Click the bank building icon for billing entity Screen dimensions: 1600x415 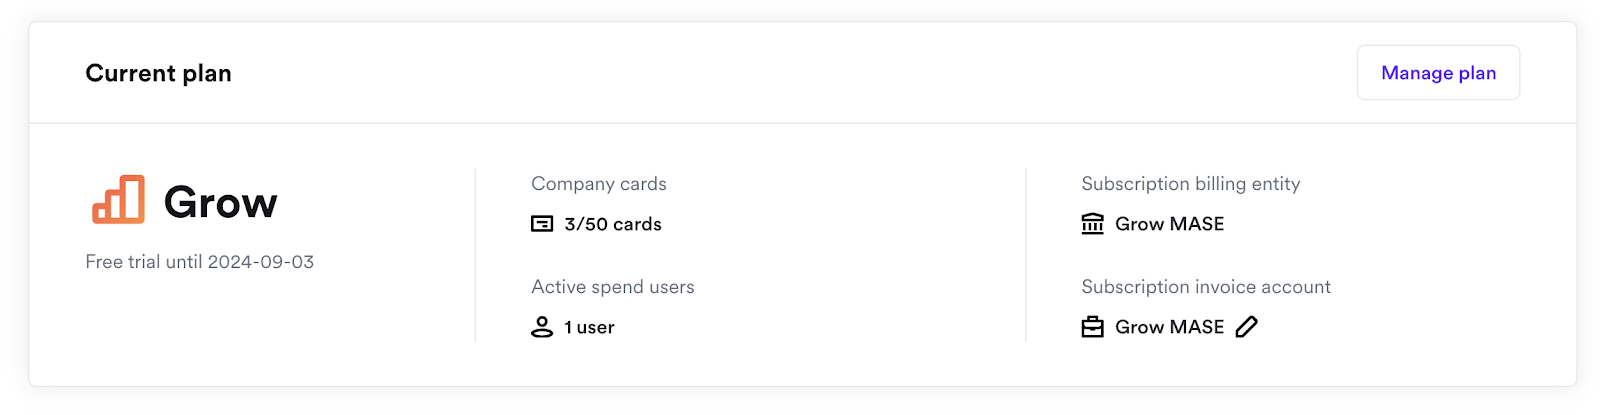click(x=1093, y=224)
